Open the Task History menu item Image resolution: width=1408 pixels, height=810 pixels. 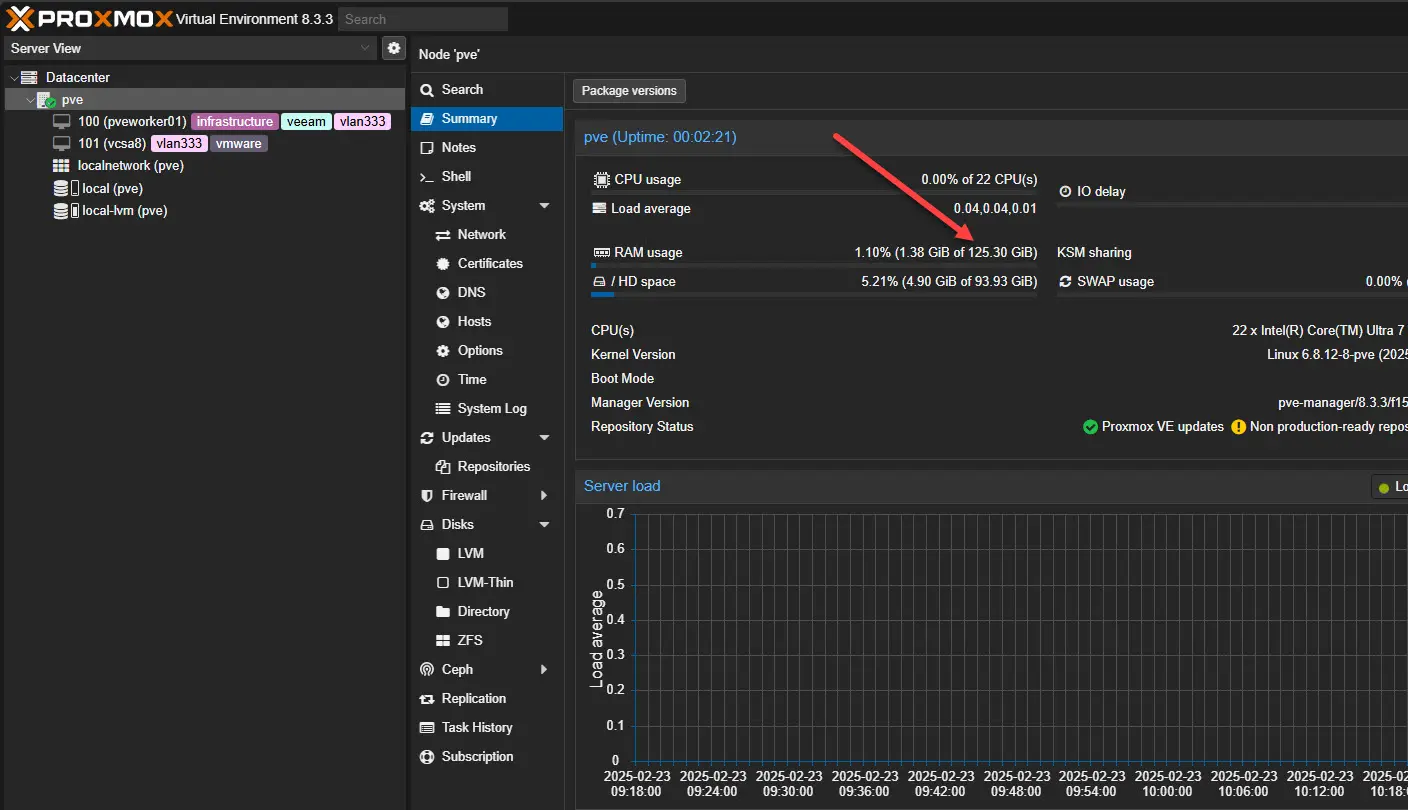point(476,728)
